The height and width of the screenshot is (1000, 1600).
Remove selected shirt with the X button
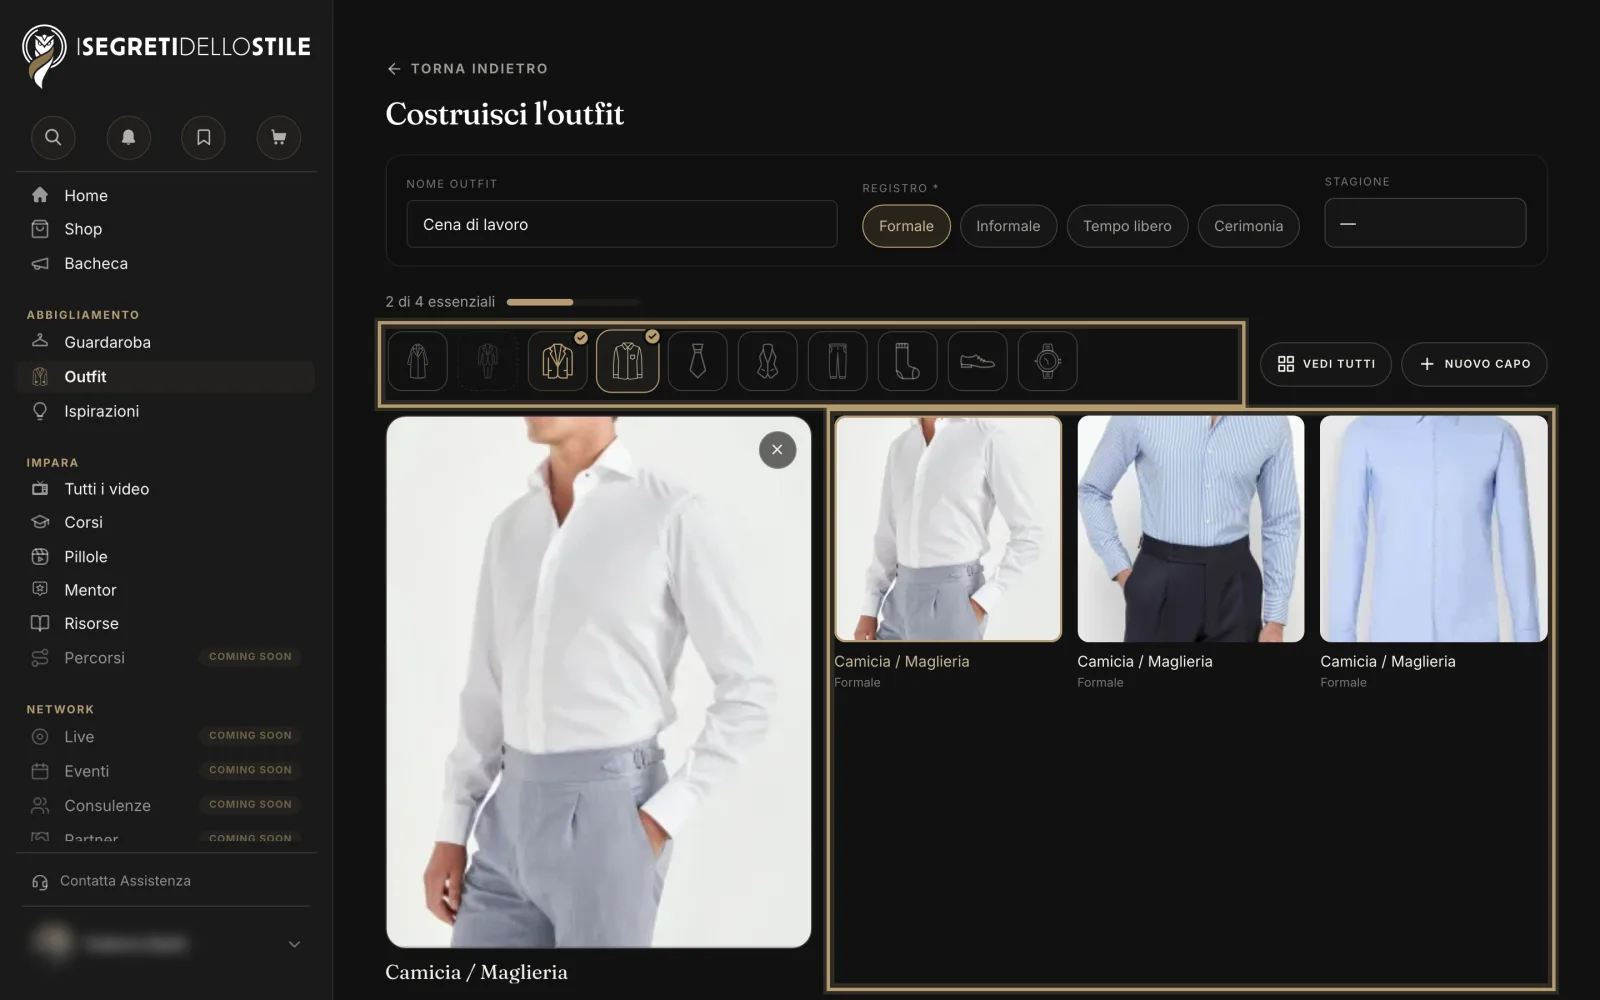777,450
